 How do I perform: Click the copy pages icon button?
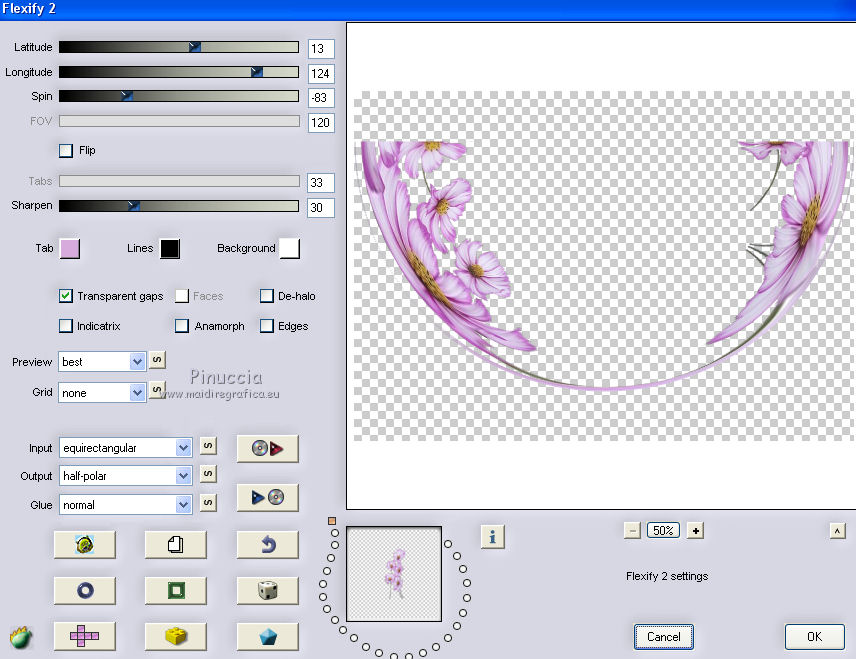coord(175,544)
